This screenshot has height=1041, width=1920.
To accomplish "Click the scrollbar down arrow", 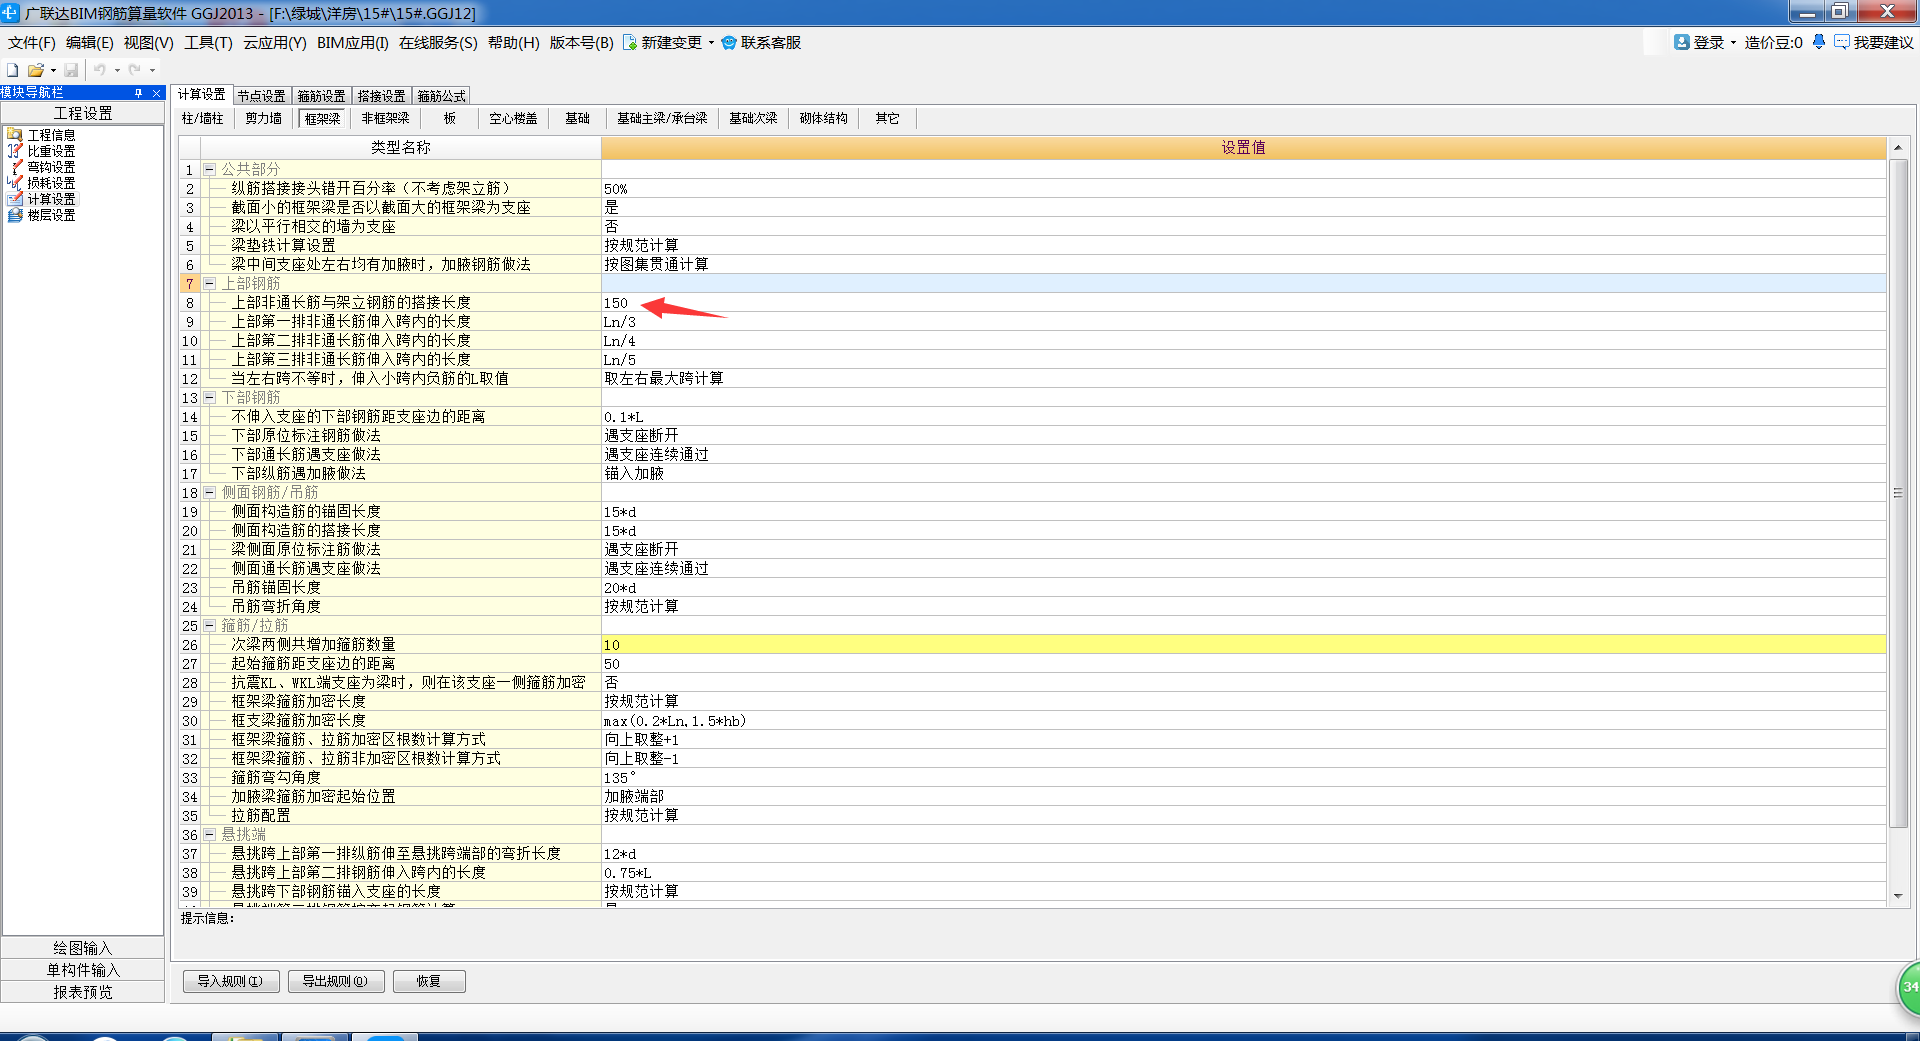I will coord(1898,896).
